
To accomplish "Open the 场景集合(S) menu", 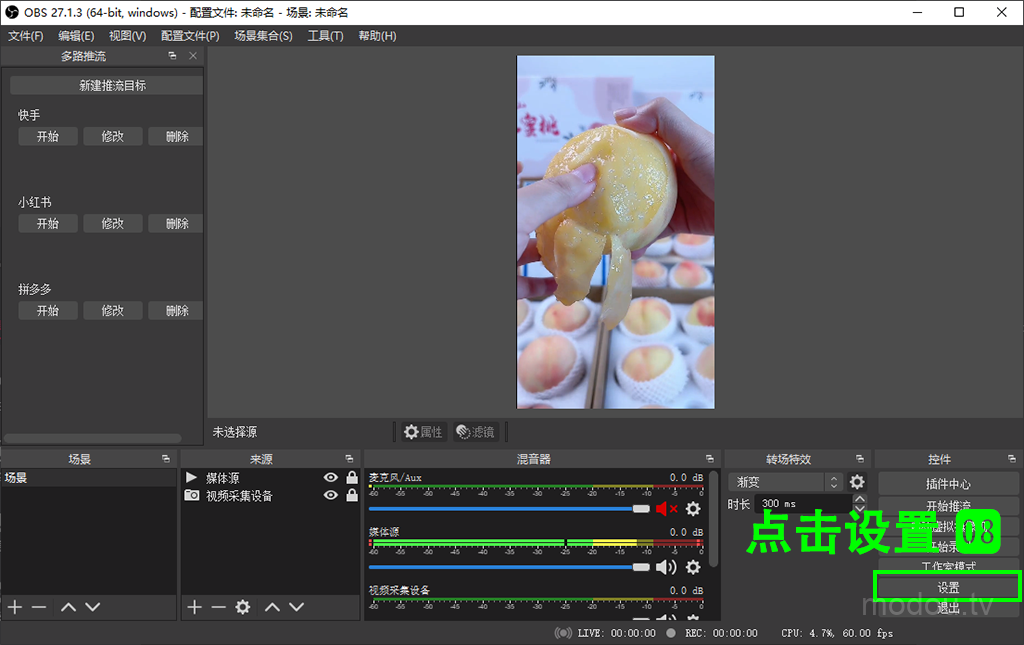I will pos(263,36).
